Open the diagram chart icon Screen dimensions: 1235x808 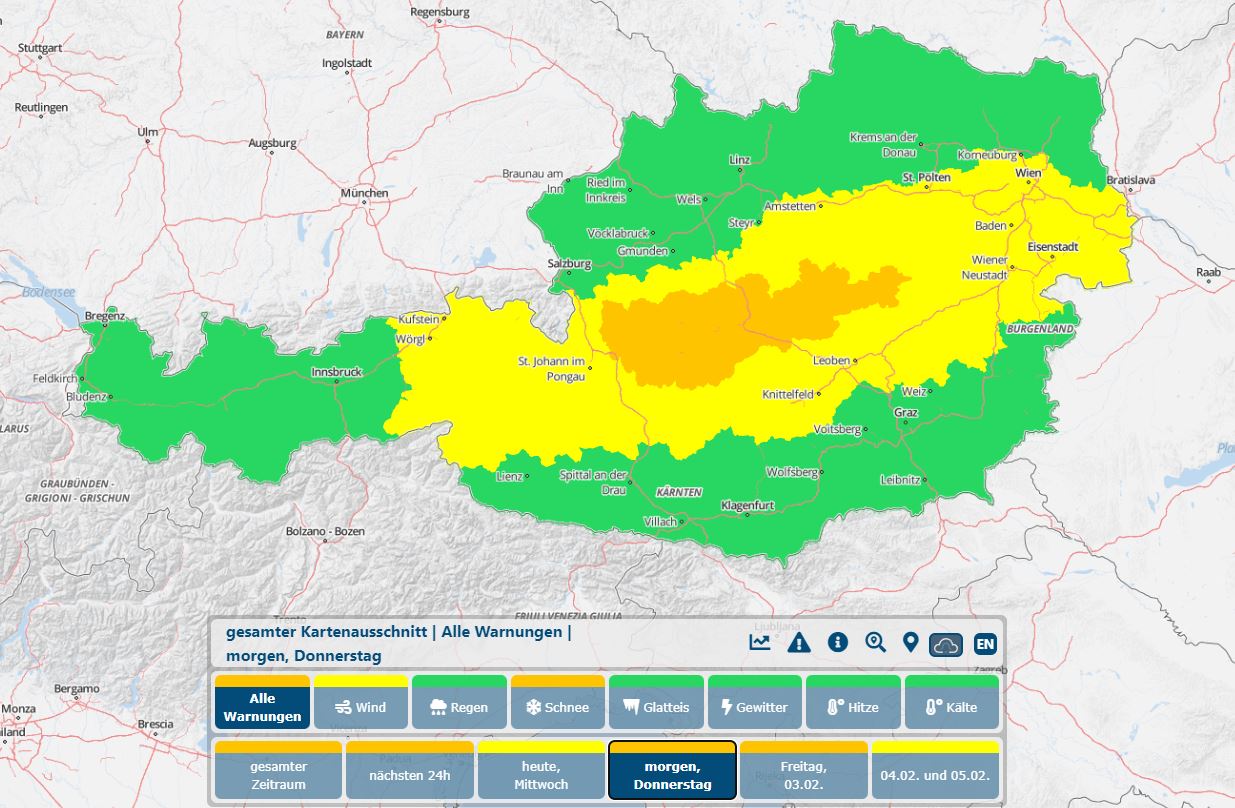point(758,643)
